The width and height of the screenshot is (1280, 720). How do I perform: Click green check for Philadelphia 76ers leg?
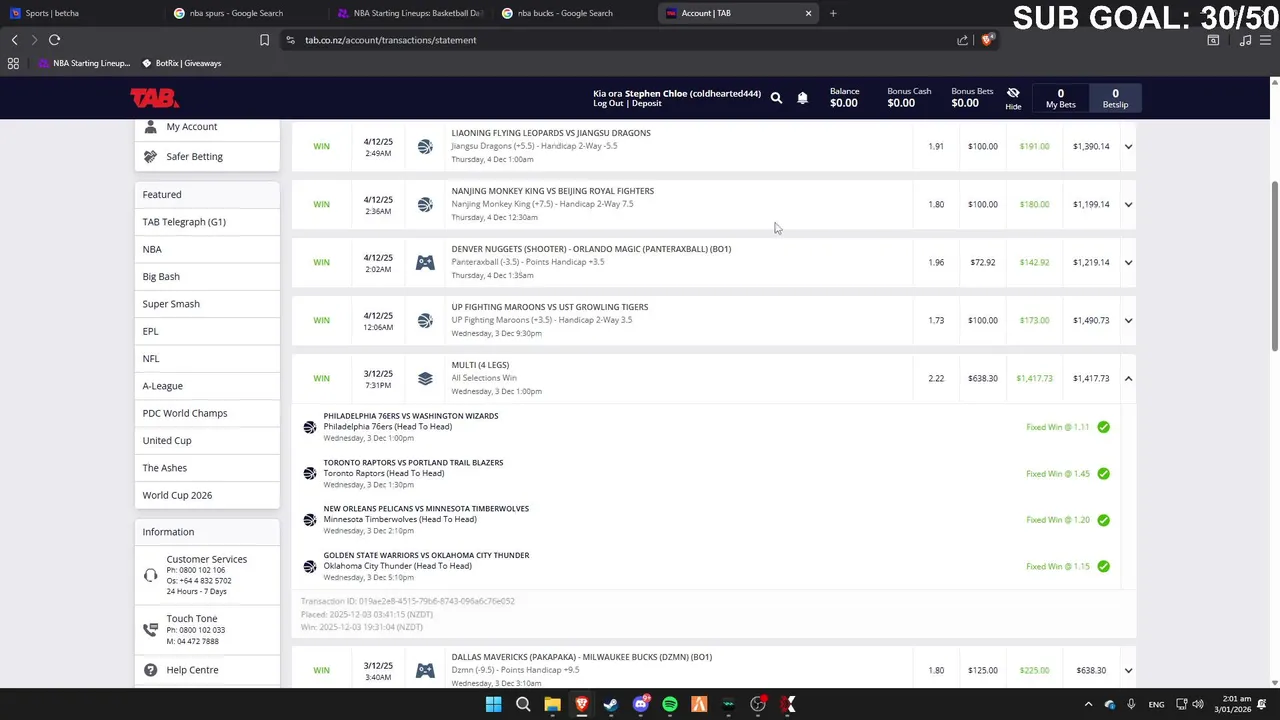tap(1103, 427)
